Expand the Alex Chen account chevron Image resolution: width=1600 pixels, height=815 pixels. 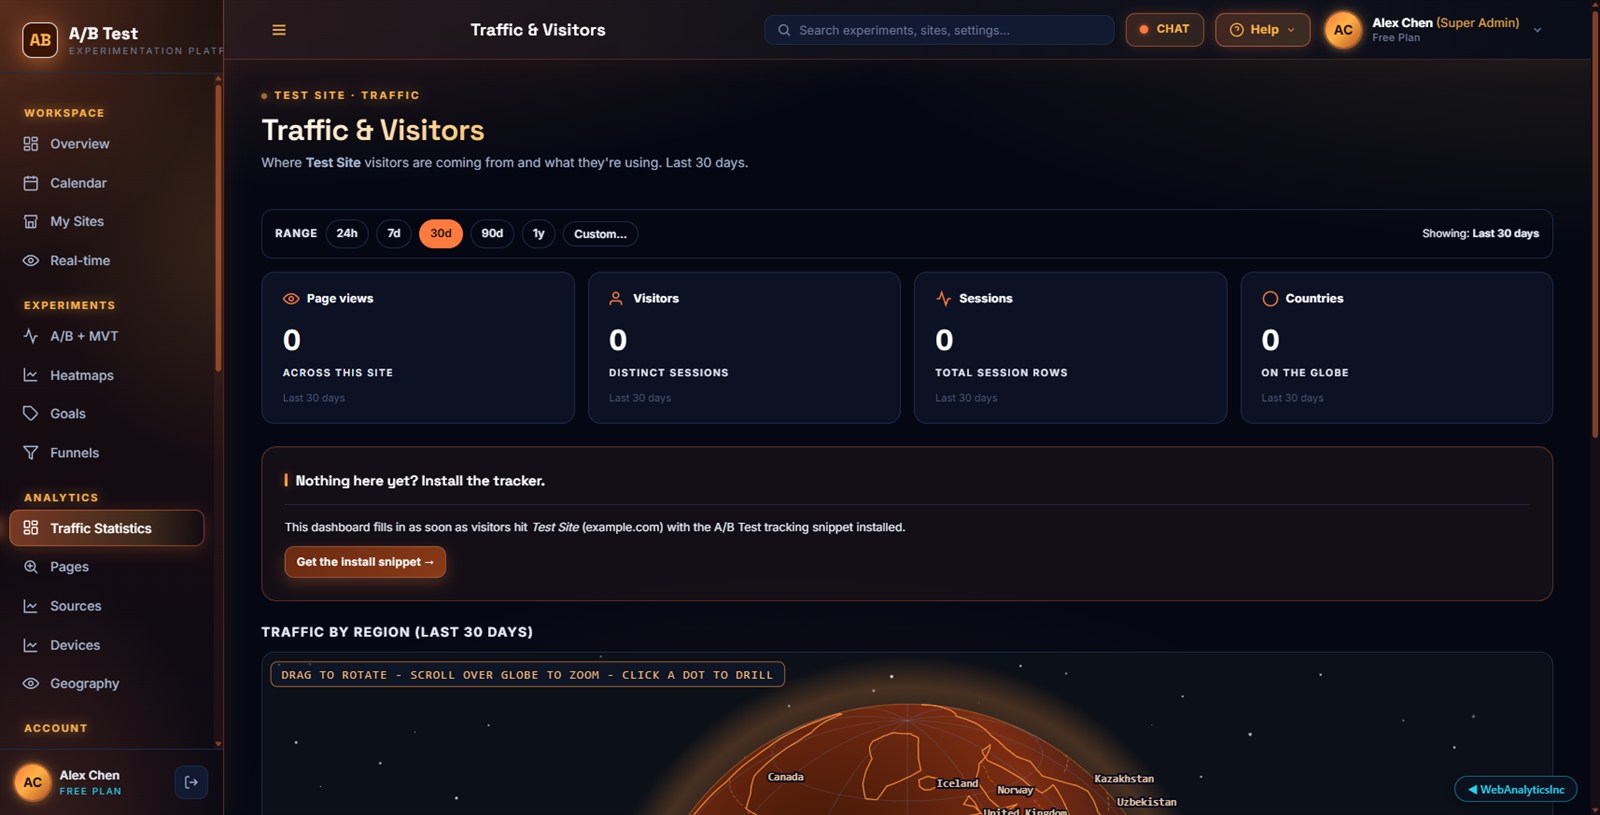(x=1537, y=30)
